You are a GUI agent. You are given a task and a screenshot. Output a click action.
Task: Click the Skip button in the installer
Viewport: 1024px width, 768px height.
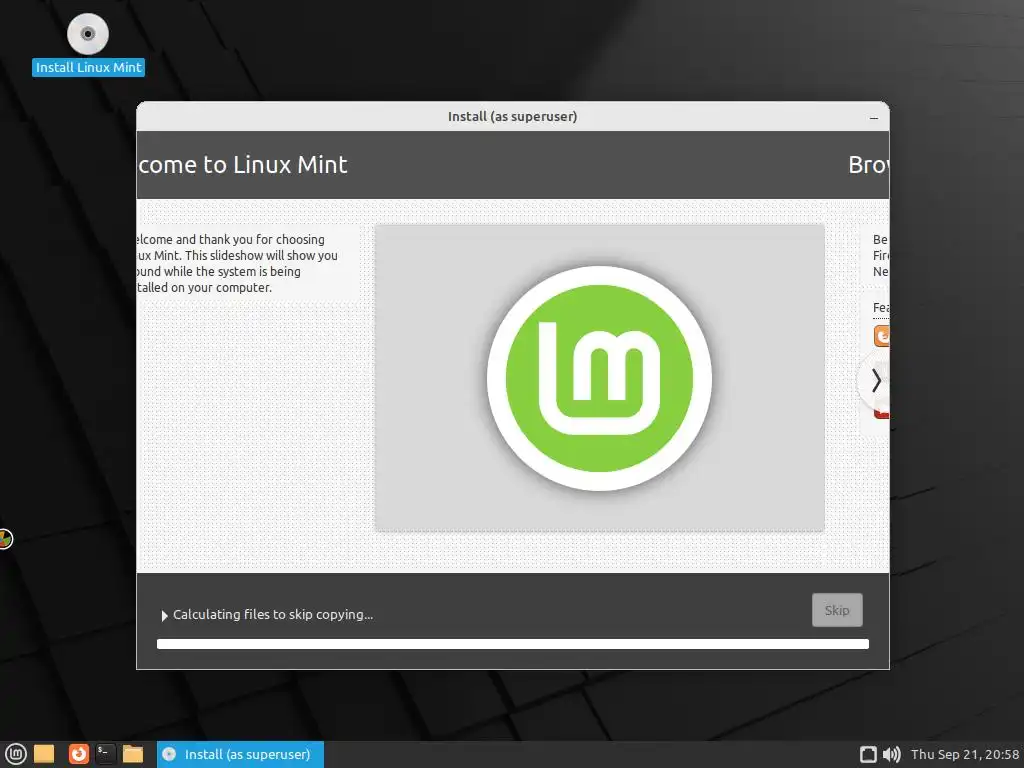837,610
